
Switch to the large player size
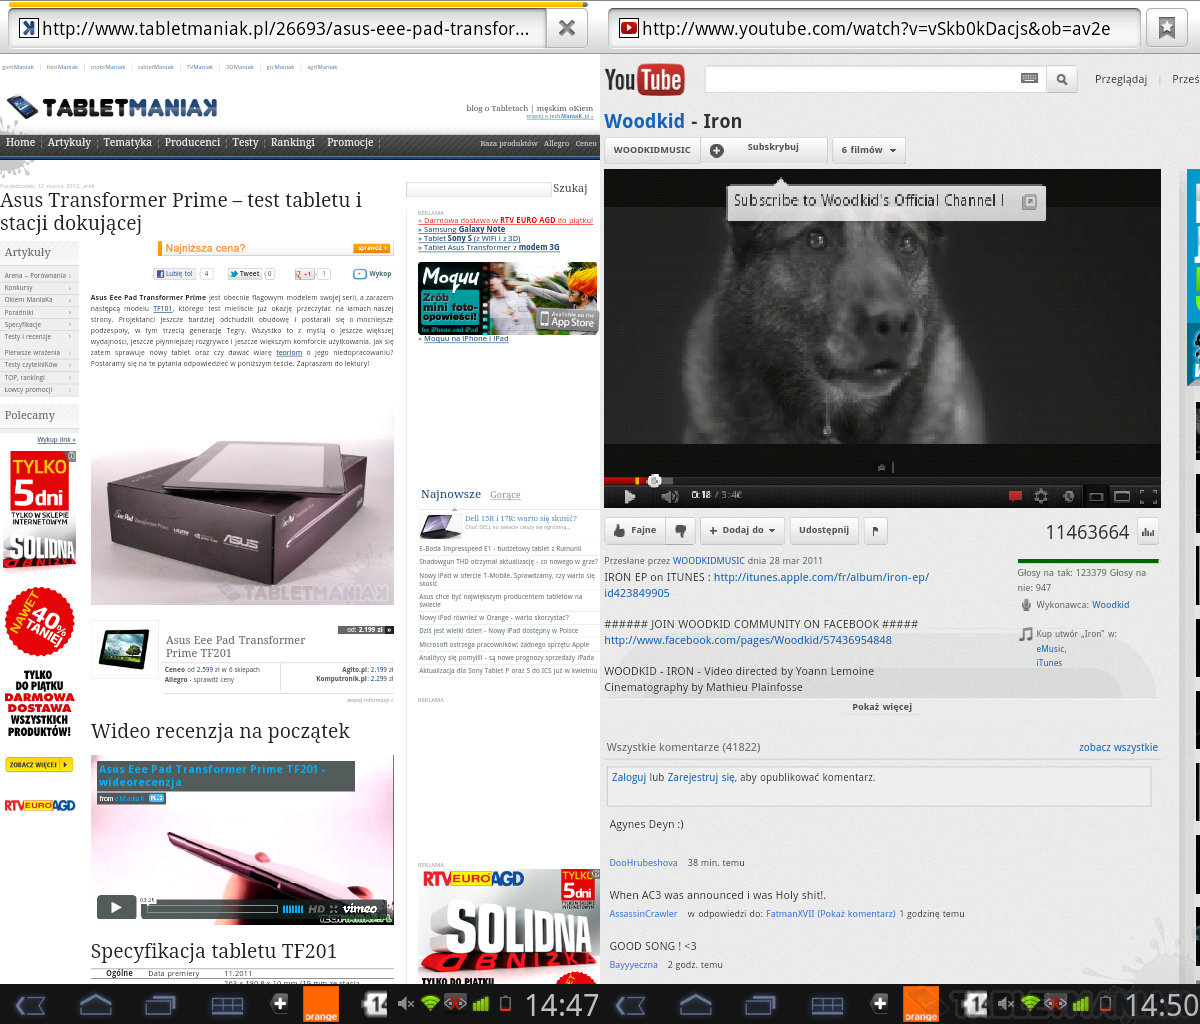point(1122,496)
